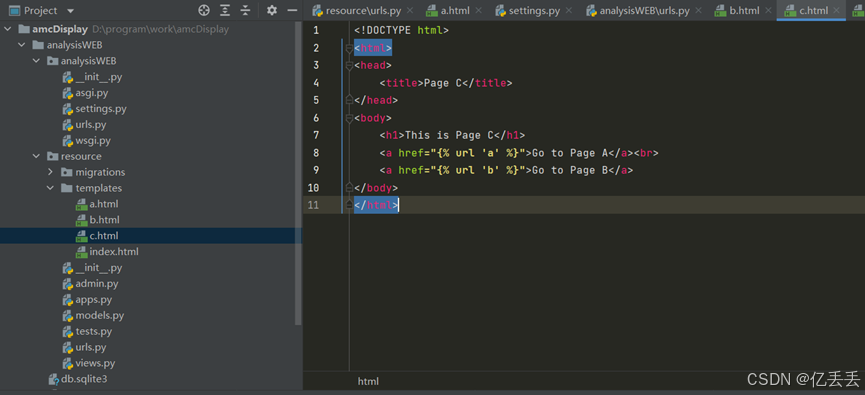Collapse the templates folder
This screenshot has width=865, height=395.
50,188
